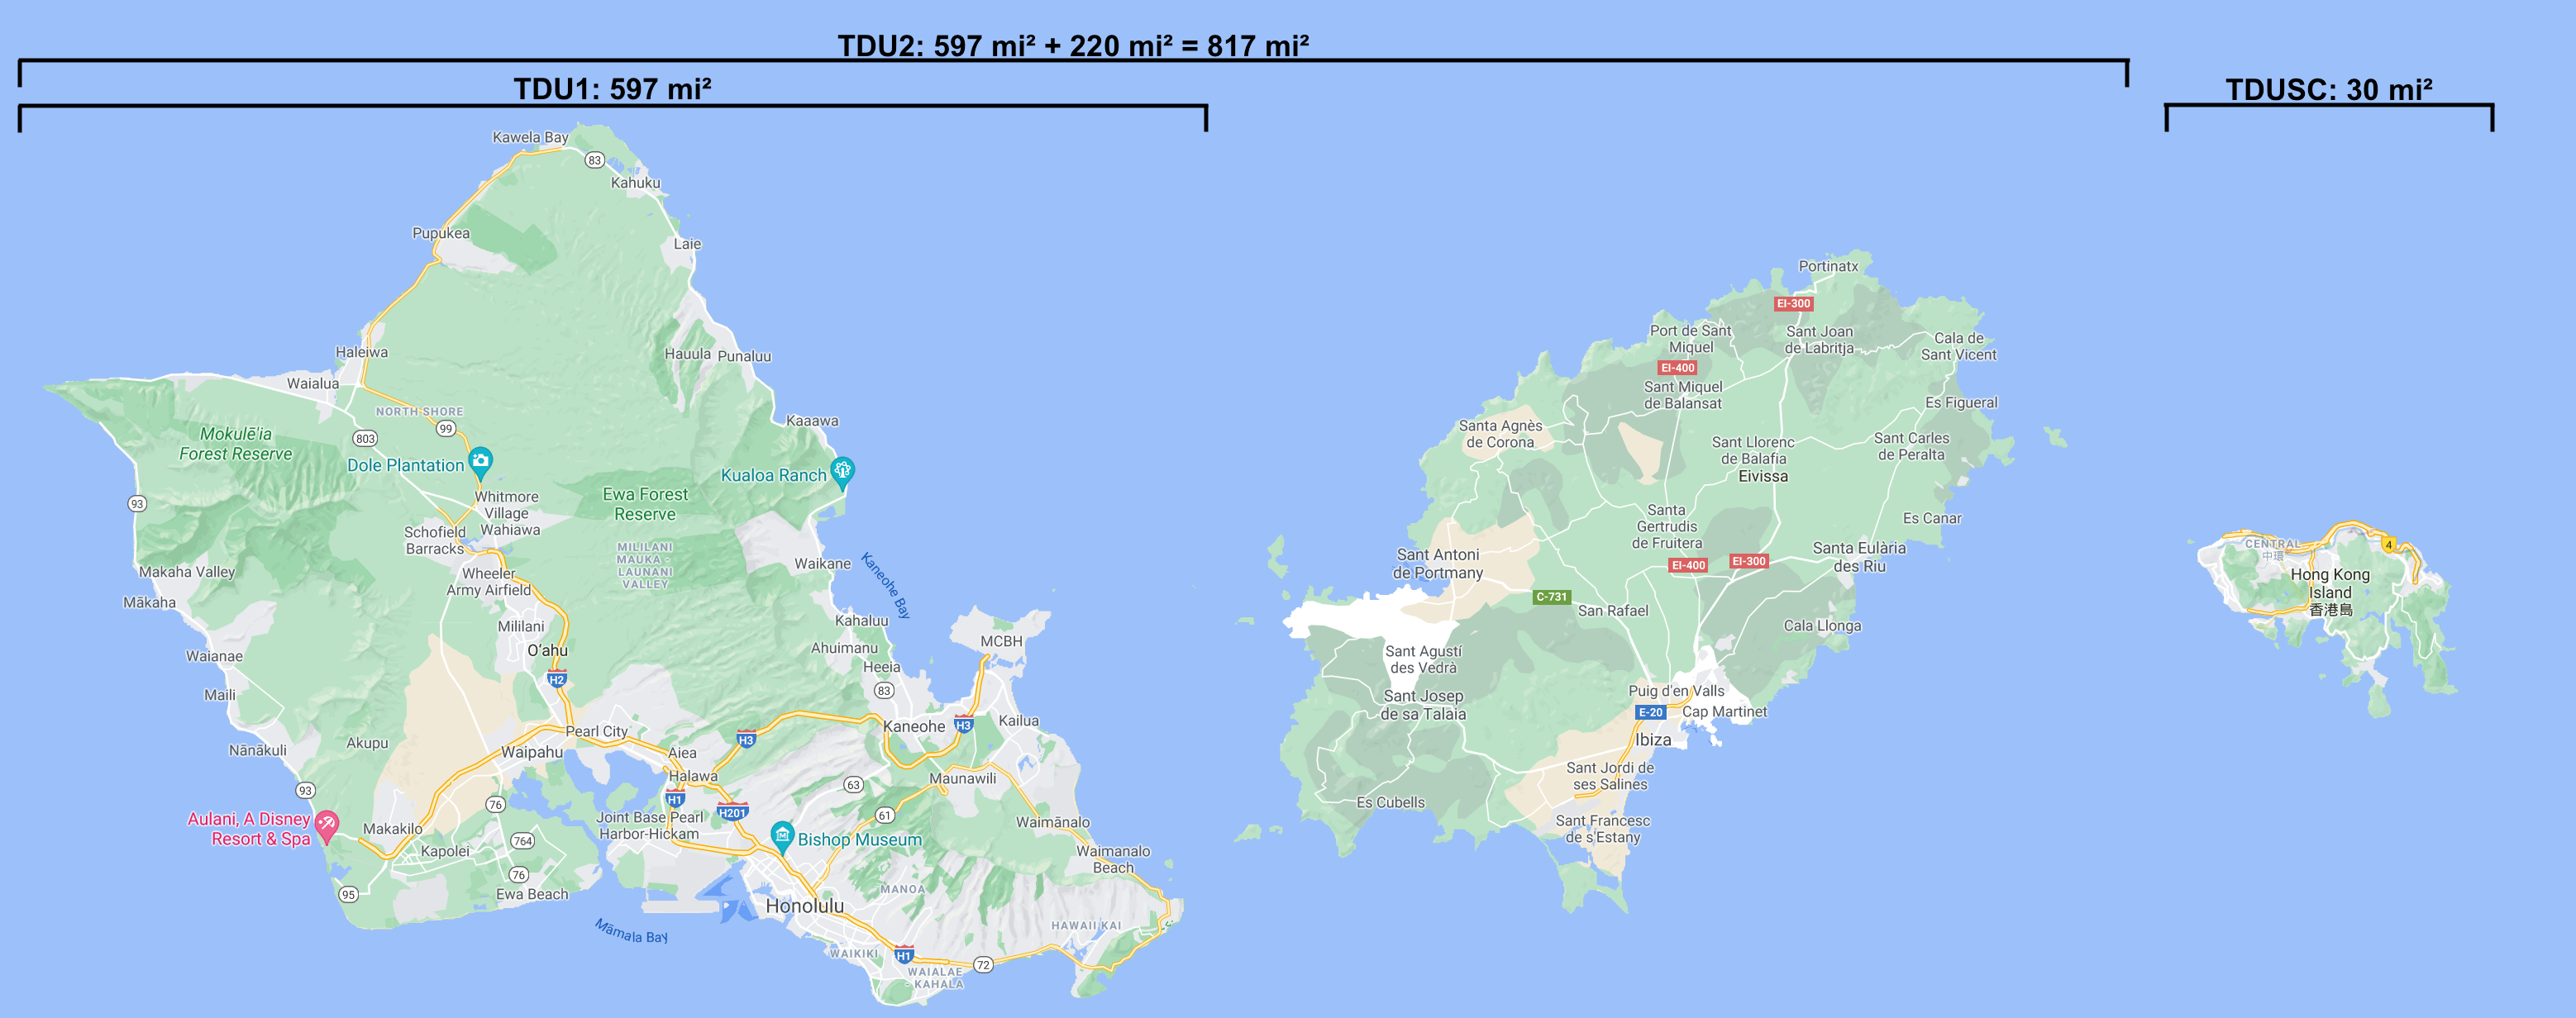
Task: Click the Hong Kong Island label
Action: (x=2330, y=591)
